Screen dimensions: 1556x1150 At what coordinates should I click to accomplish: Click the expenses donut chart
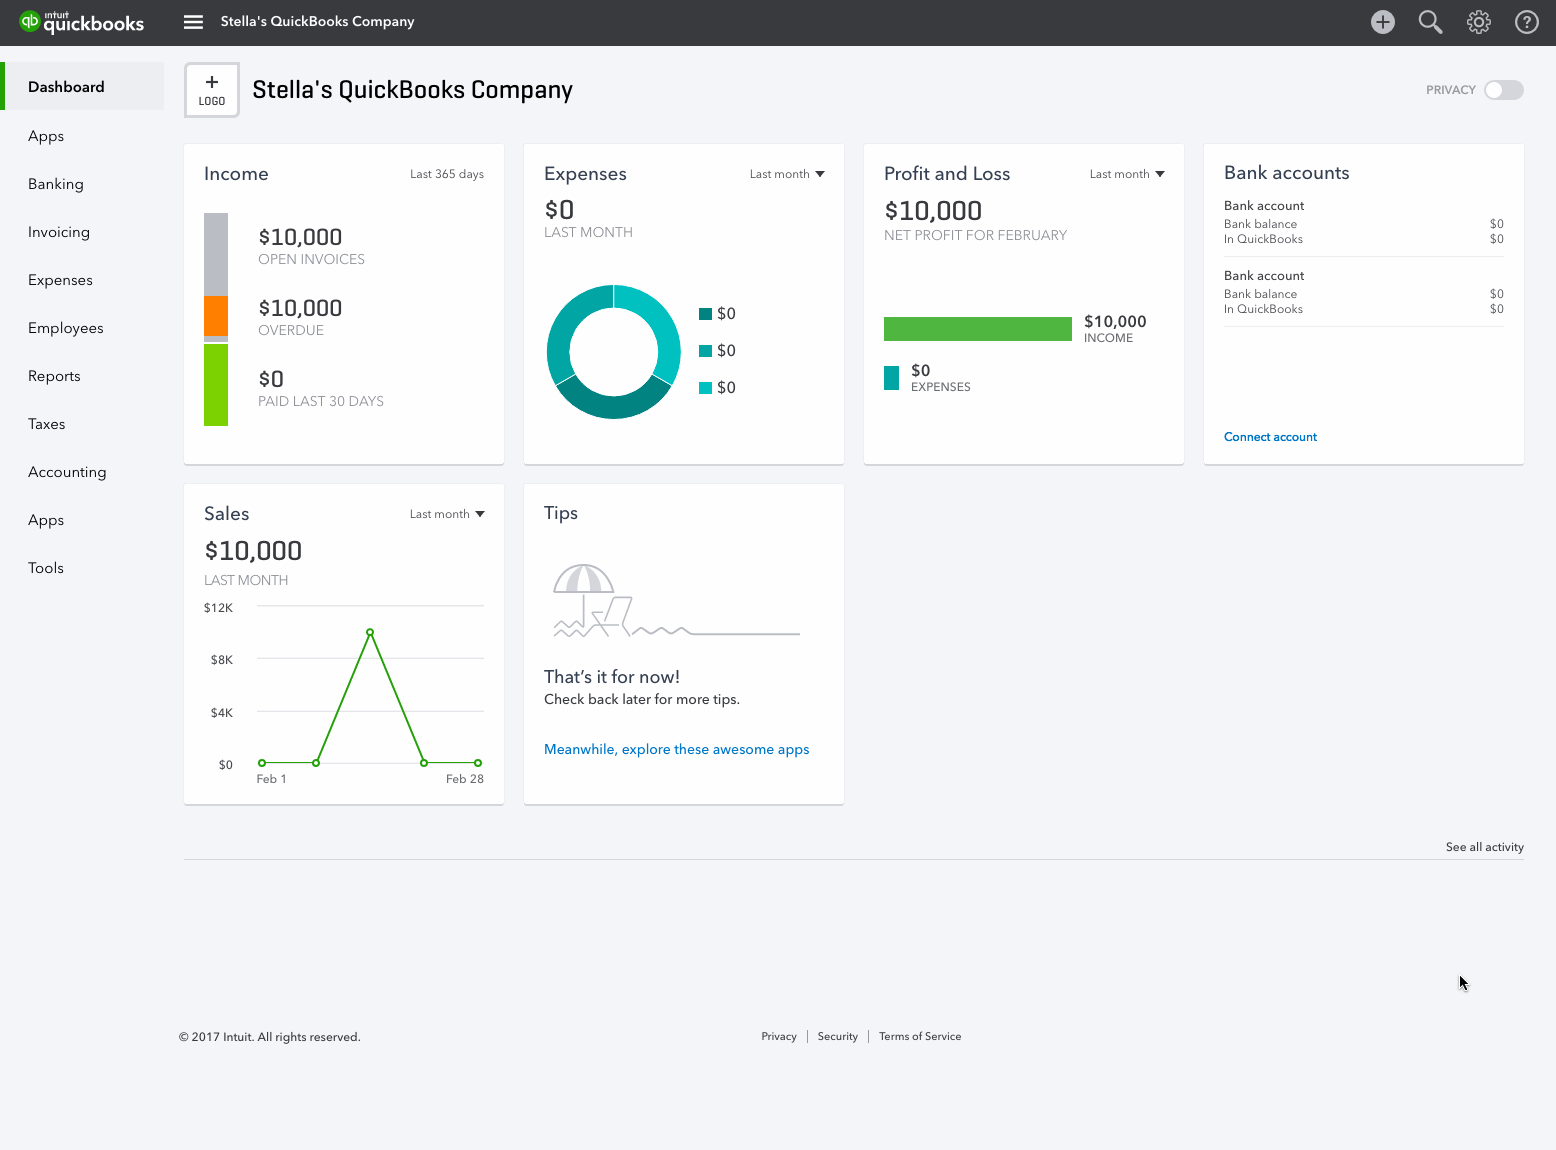[613, 352]
